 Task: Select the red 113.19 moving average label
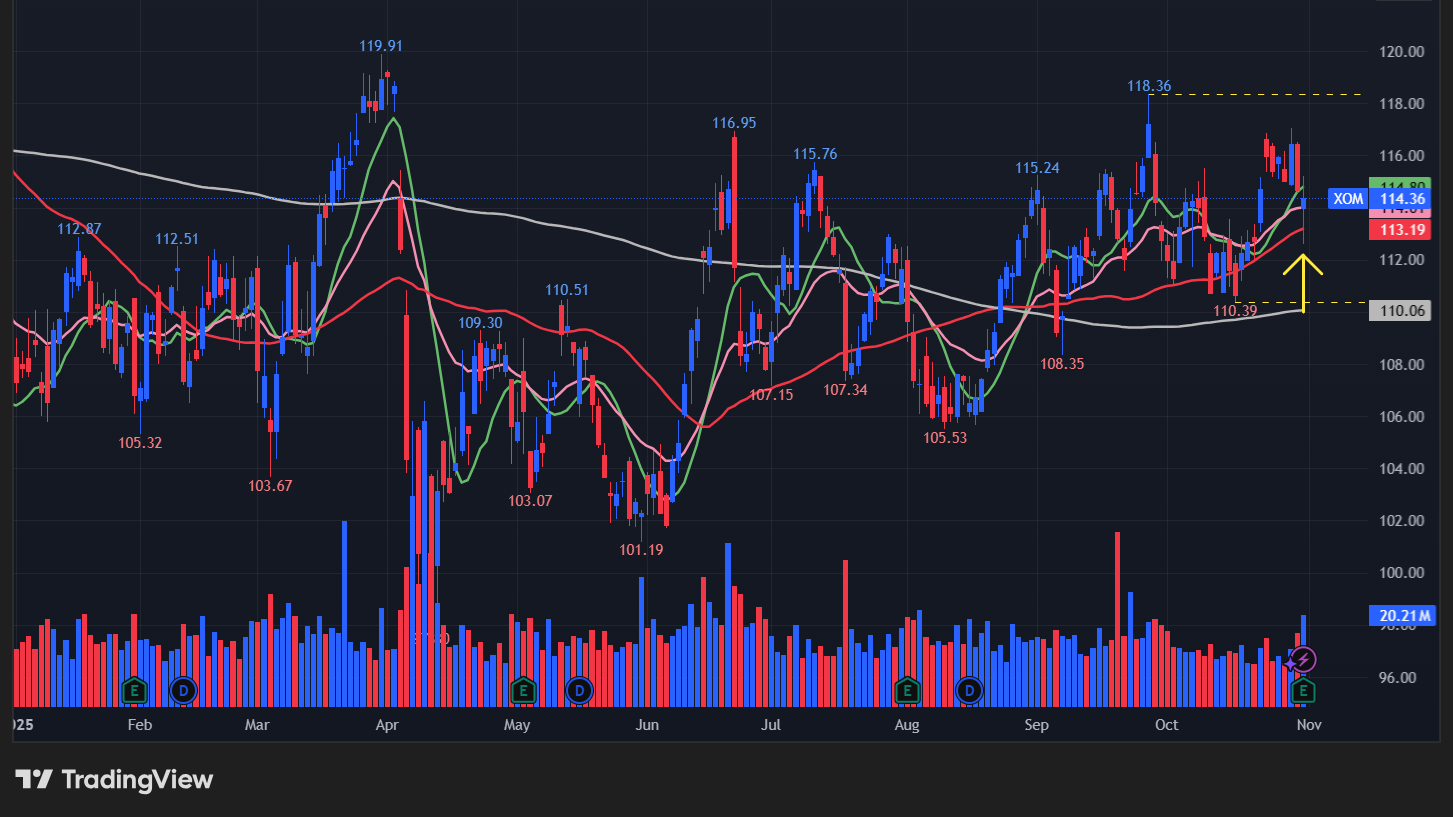(1401, 230)
